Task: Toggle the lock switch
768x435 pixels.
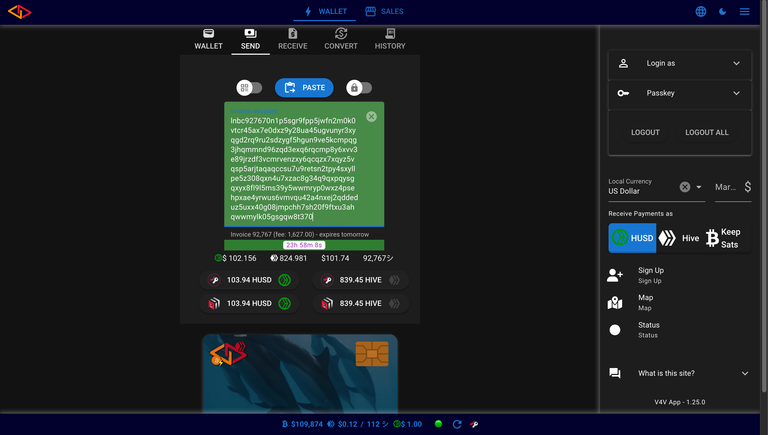Action: 359,88
